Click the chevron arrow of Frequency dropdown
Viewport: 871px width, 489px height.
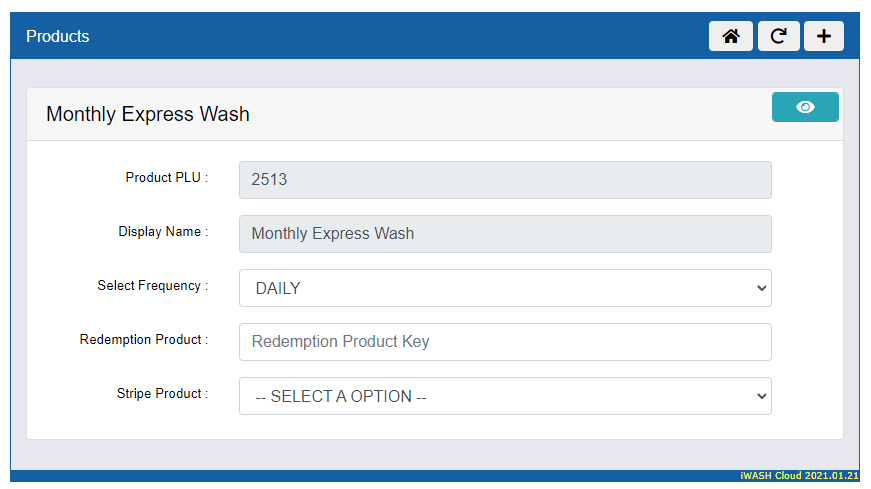click(761, 288)
